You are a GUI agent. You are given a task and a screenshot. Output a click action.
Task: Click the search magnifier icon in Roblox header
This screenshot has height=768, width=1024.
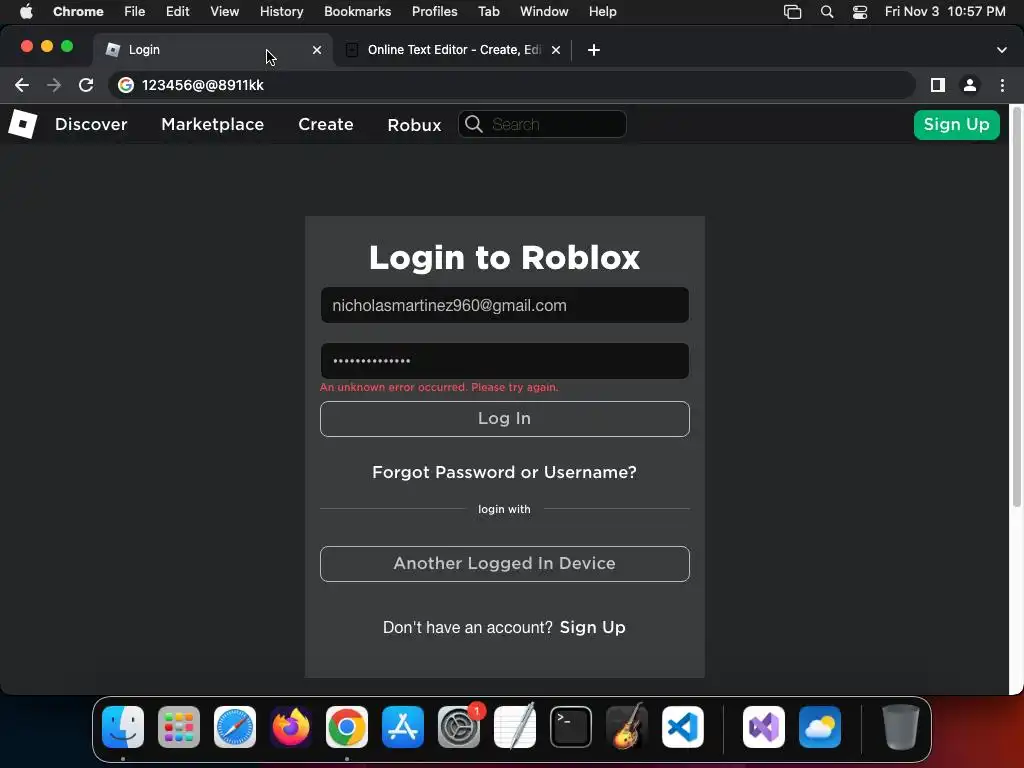tap(473, 124)
